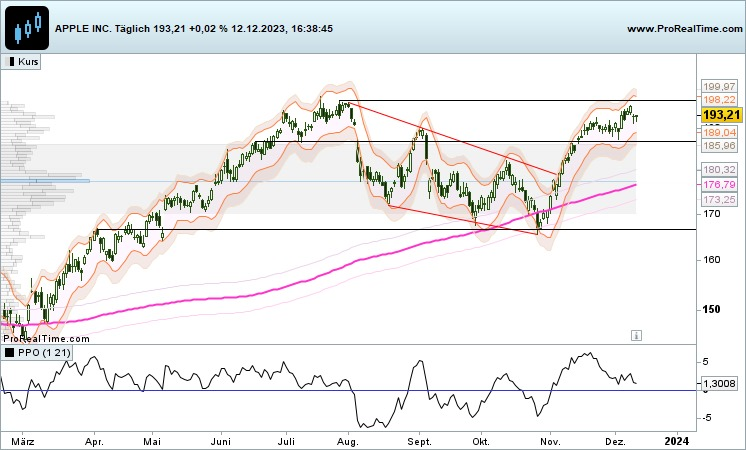Screen dimensions: 746x450
Task: Click the 189,04 lower band label
Action: point(719,132)
